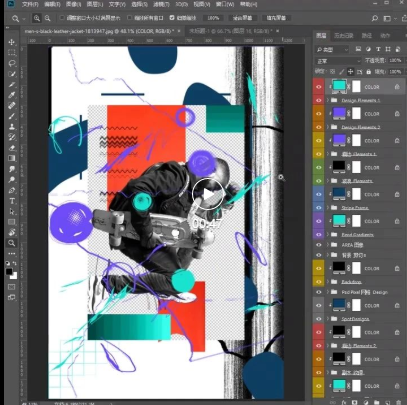Select the History Brush tool
Image resolution: width=407 pixels, height=405 pixels.
tap(12, 137)
